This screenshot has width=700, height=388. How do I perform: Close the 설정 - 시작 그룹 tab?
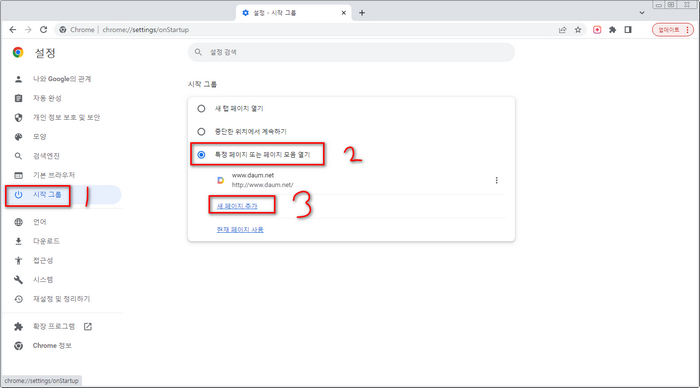coord(344,13)
